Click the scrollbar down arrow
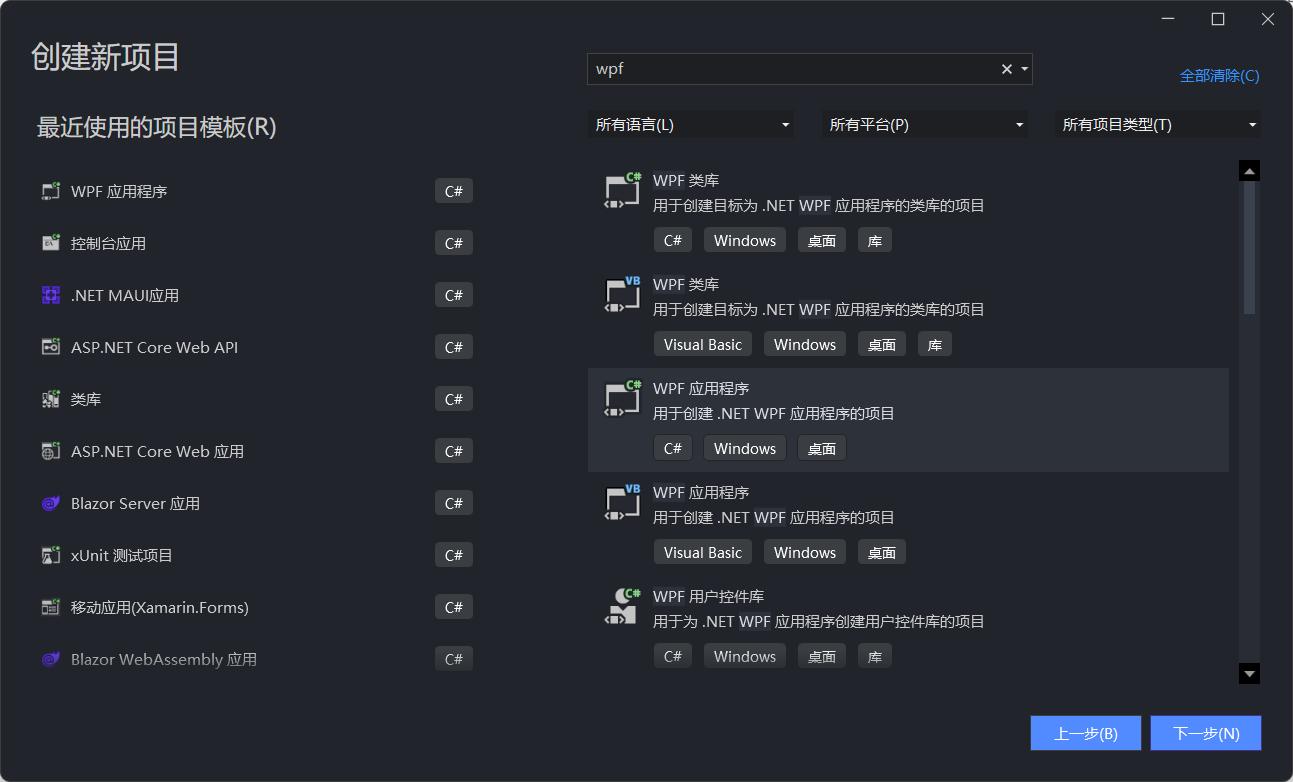Image resolution: width=1293 pixels, height=782 pixels. [x=1248, y=673]
